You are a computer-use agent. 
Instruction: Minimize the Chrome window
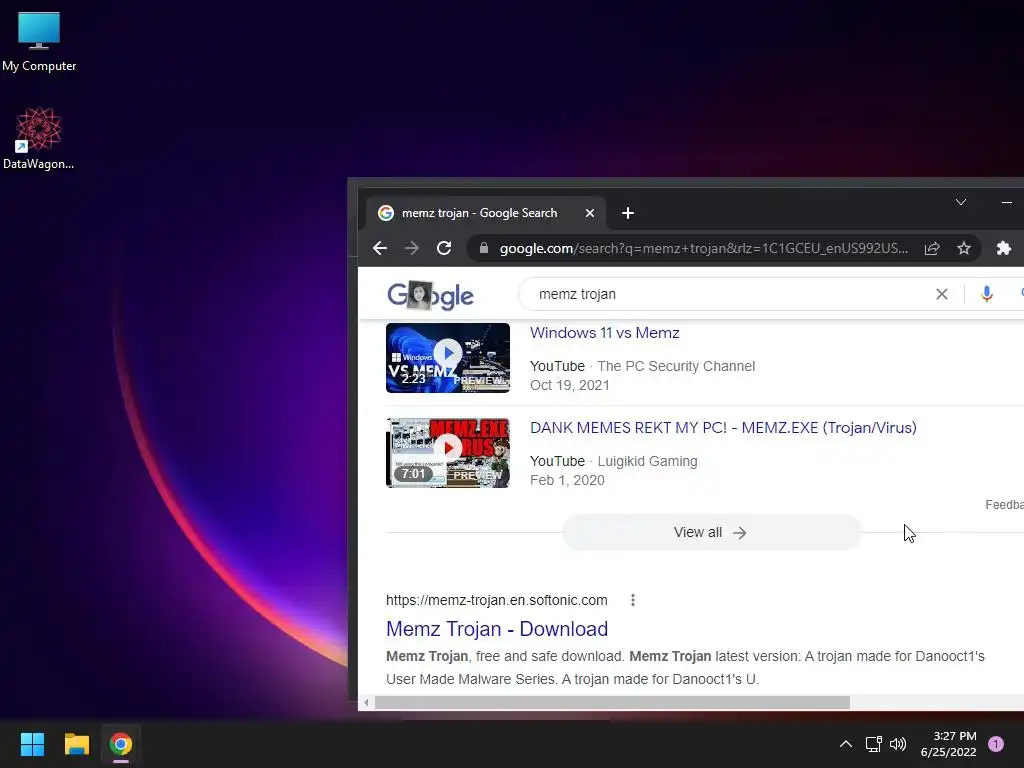coord(1006,202)
